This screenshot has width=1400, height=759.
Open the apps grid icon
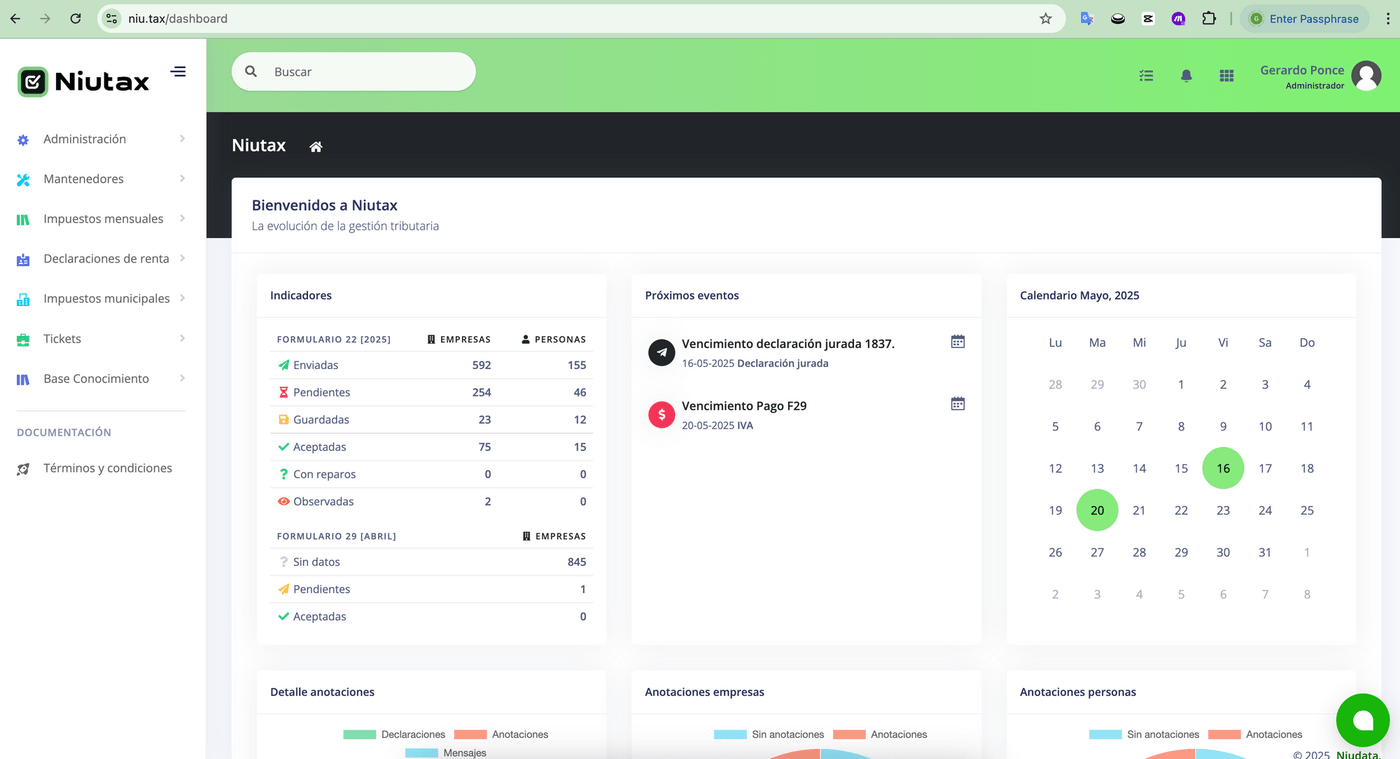coord(1226,75)
